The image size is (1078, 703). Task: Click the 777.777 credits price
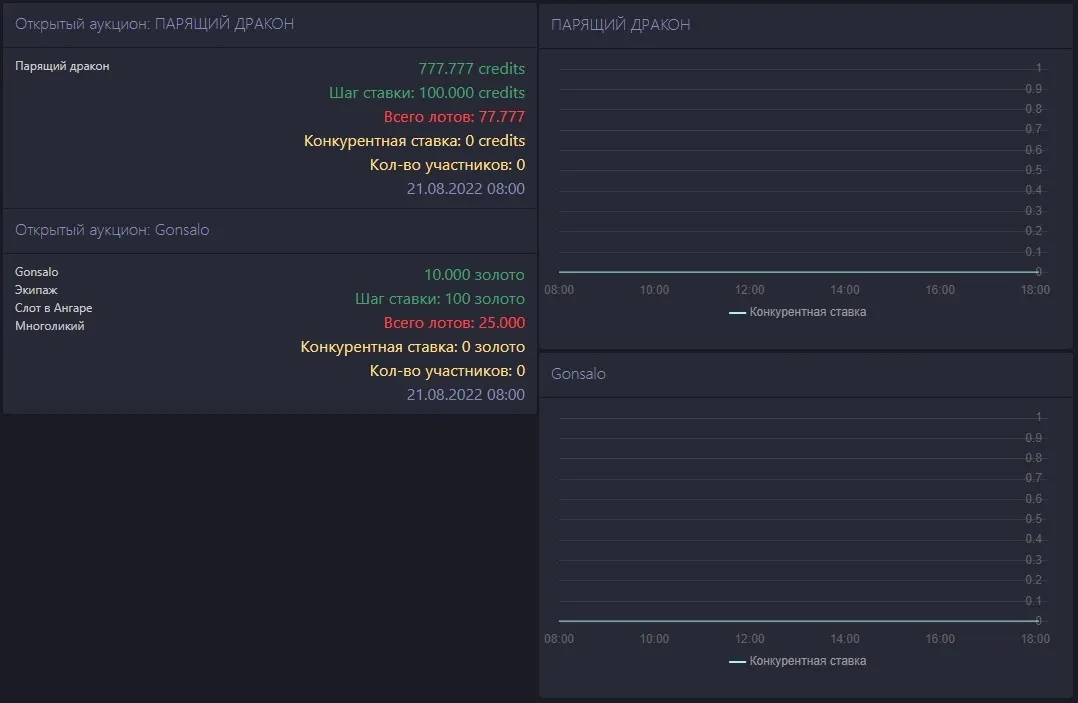471,69
